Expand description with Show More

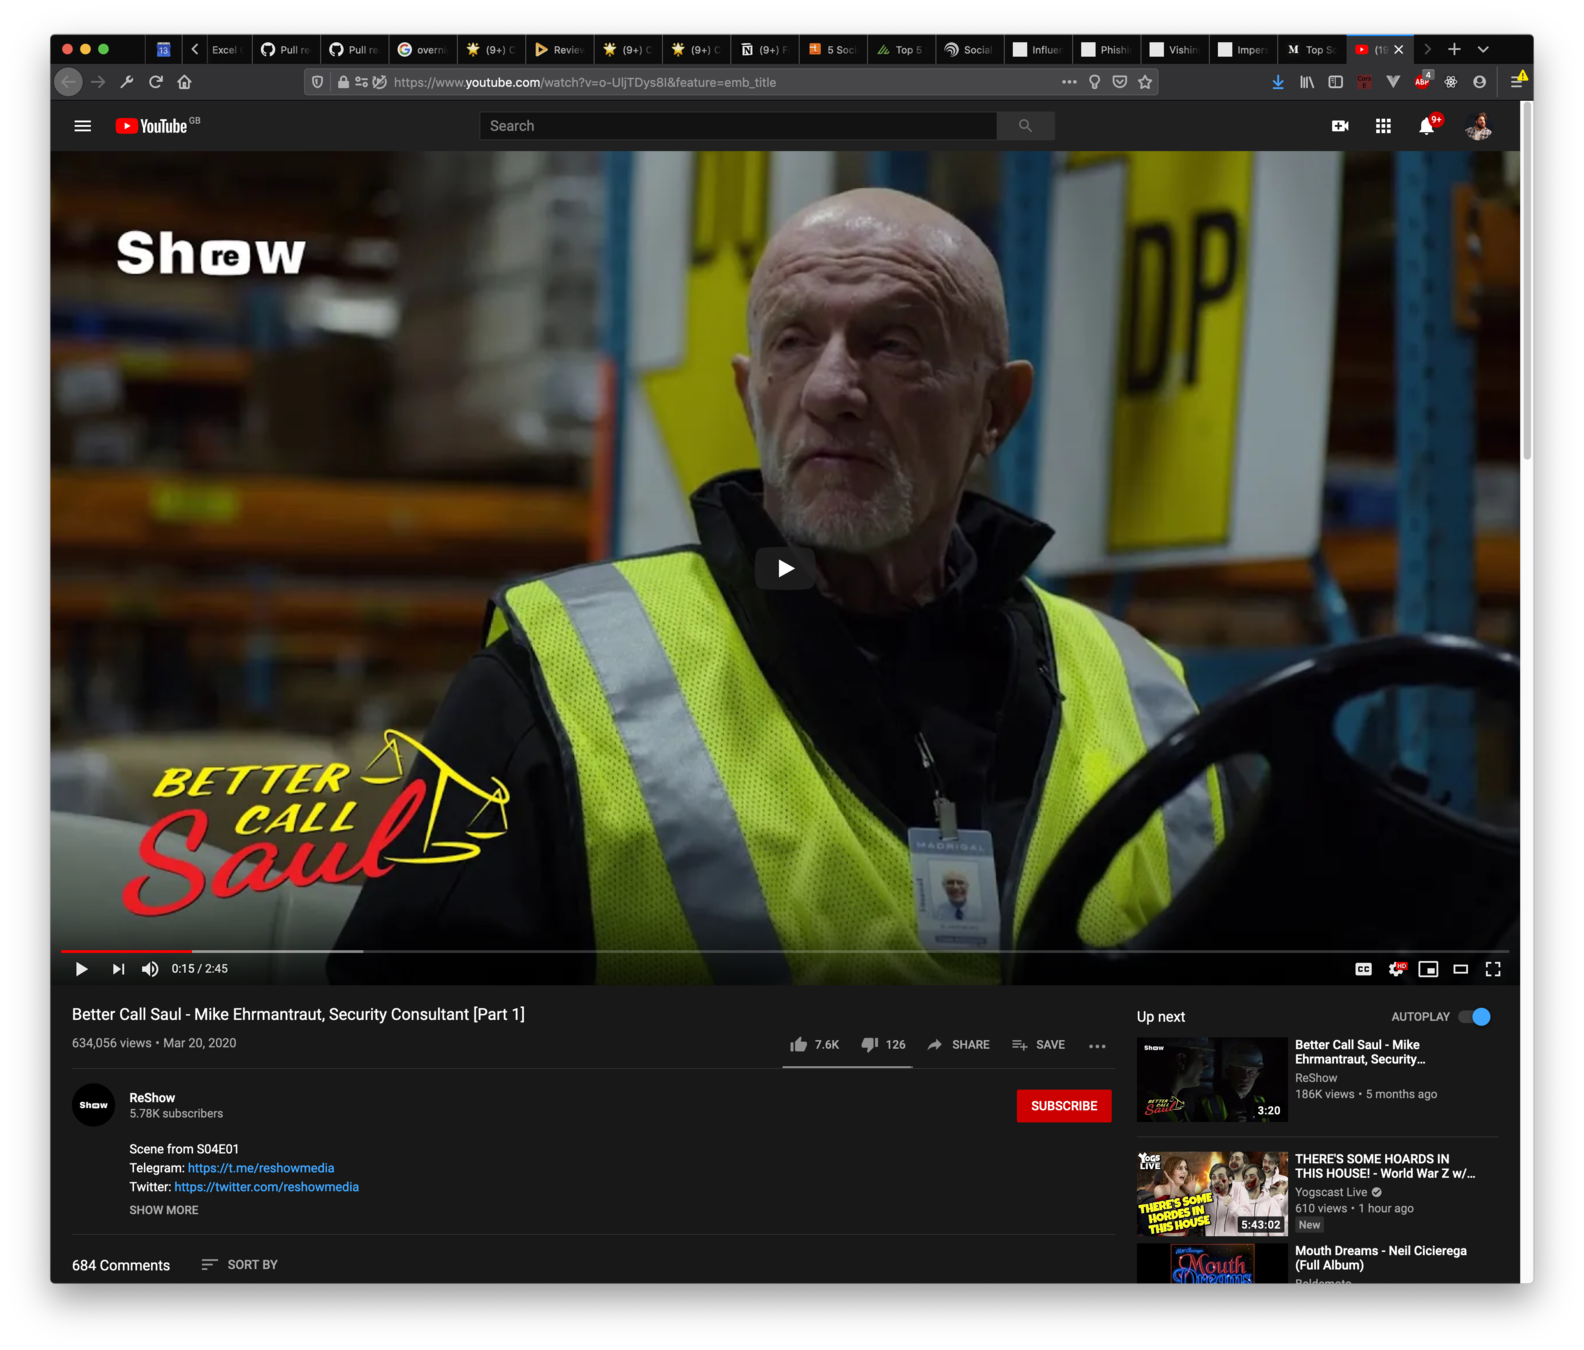pos(164,1210)
